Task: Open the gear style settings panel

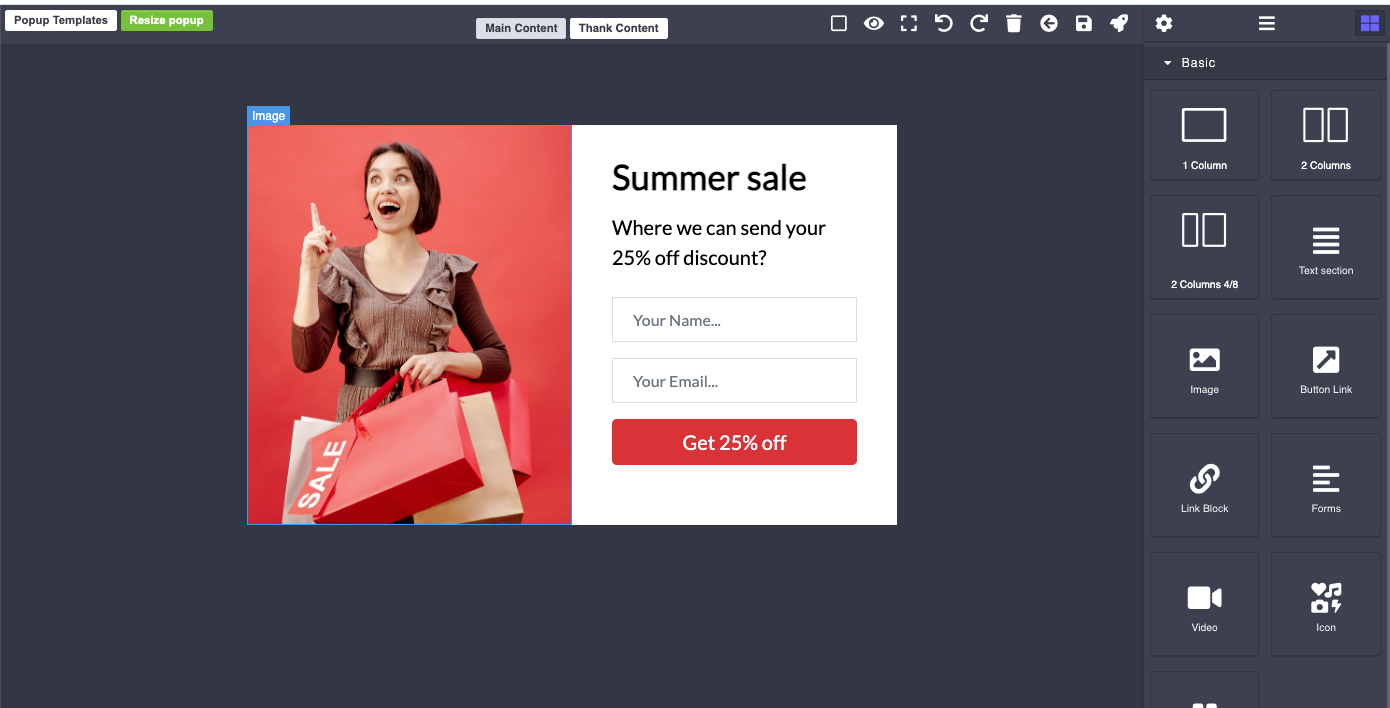Action: coord(1163,23)
